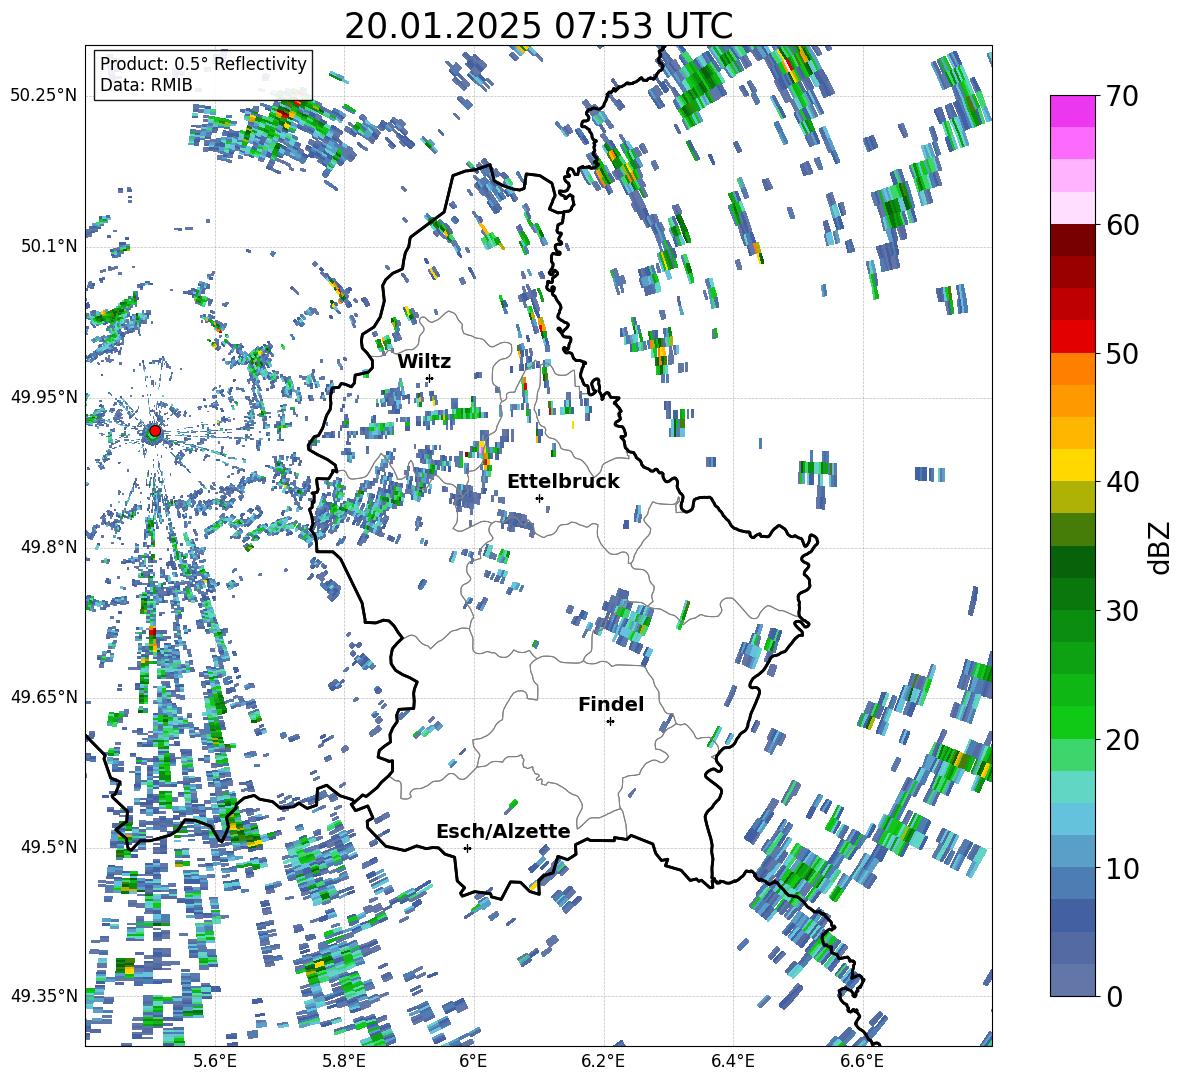Click the 70 colorbar tick label
This screenshot has width=1184, height=1081.
[1122, 96]
